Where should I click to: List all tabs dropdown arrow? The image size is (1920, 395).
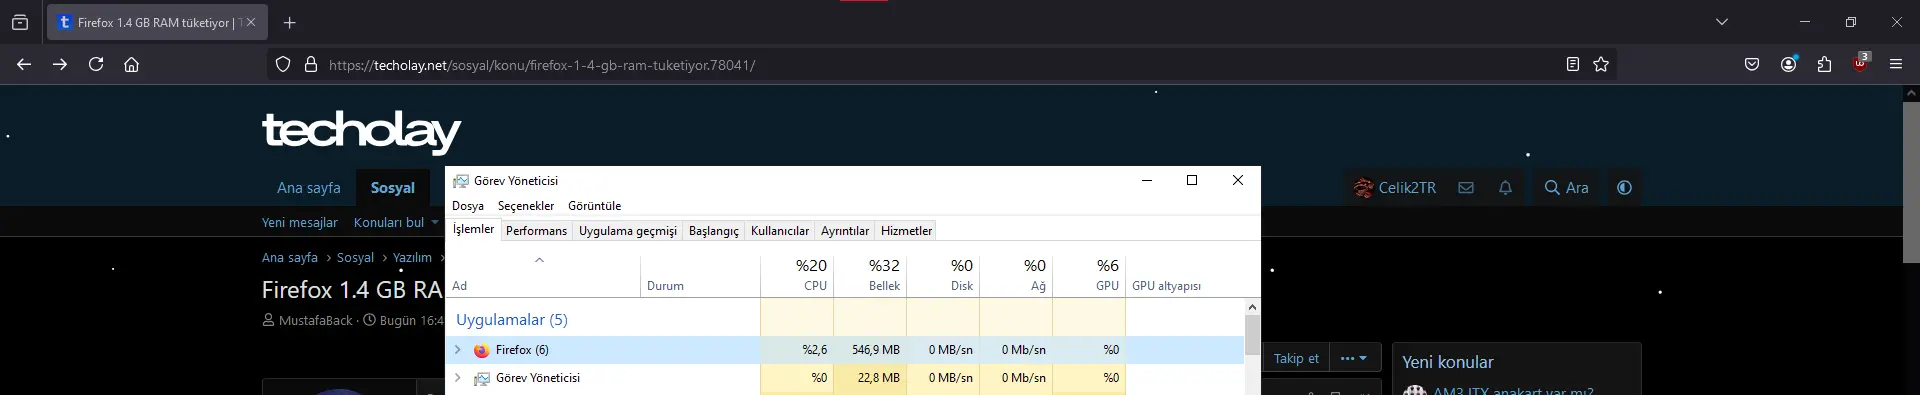pyautogui.click(x=1722, y=22)
